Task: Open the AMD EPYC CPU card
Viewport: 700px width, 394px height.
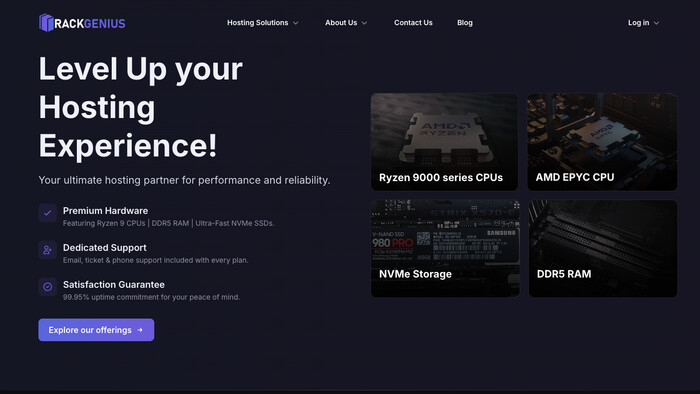Action: pyautogui.click(x=602, y=142)
